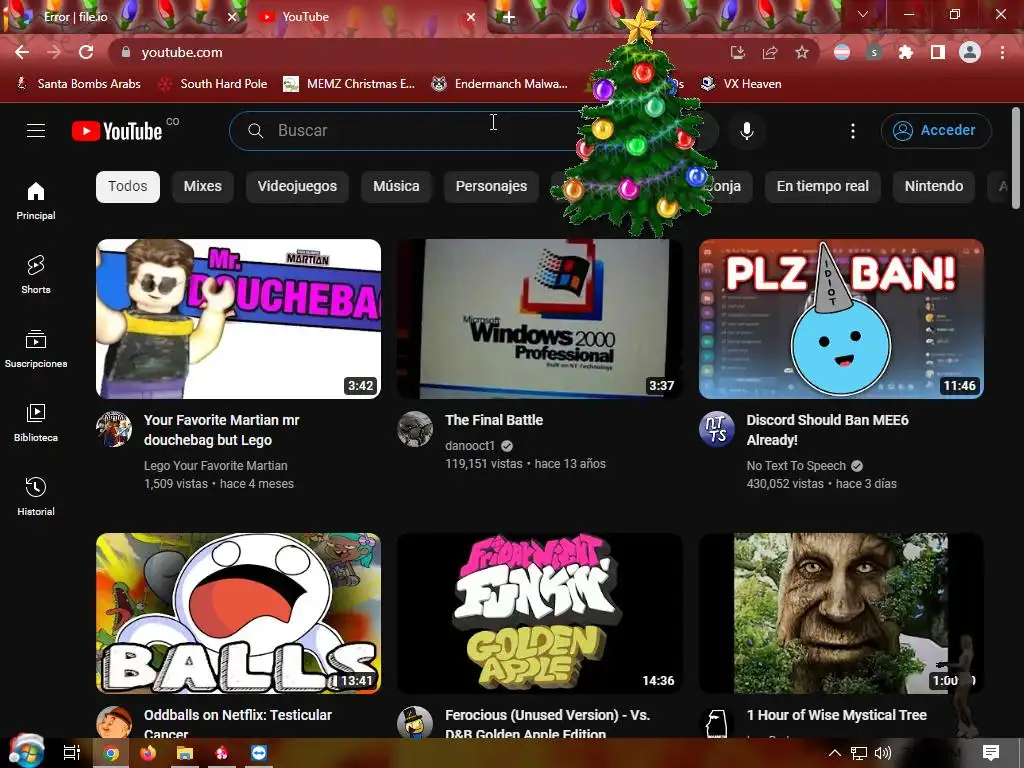
Task: Open network icon in system tray
Action: [x=859, y=753]
